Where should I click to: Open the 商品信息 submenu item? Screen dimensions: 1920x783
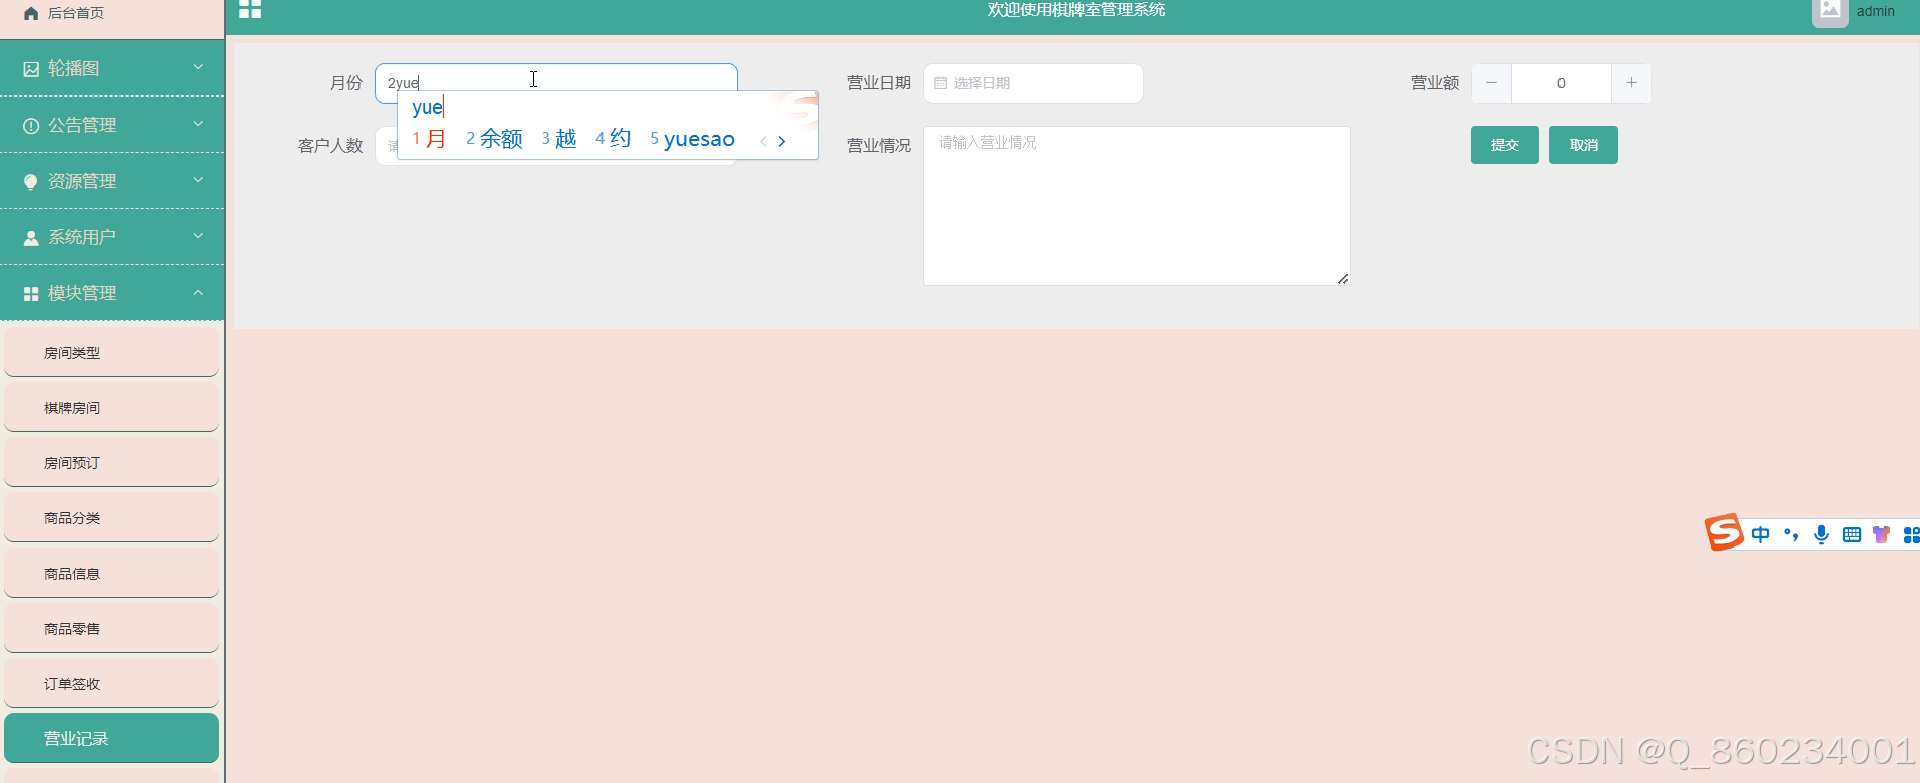pyautogui.click(x=112, y=574)
